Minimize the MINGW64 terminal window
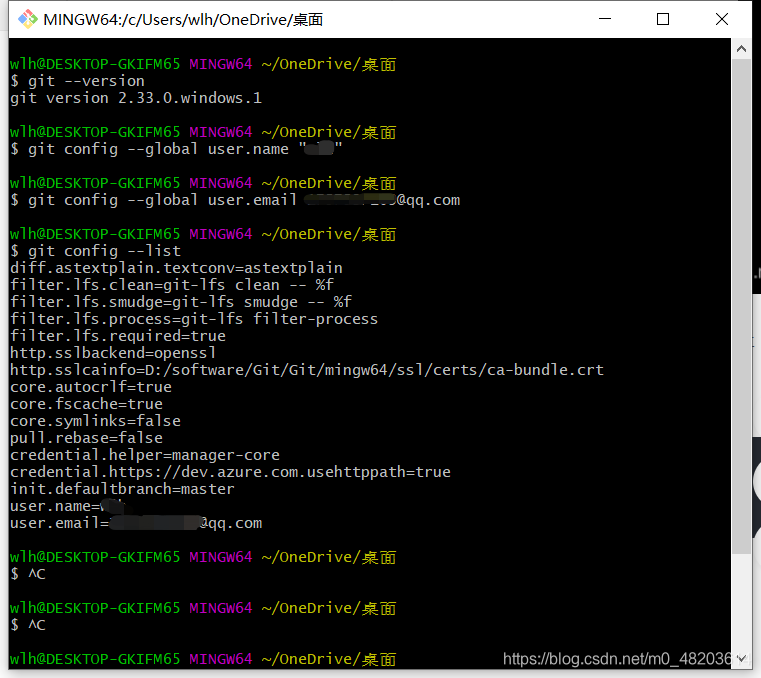761x678 pixels. point(605,19)
